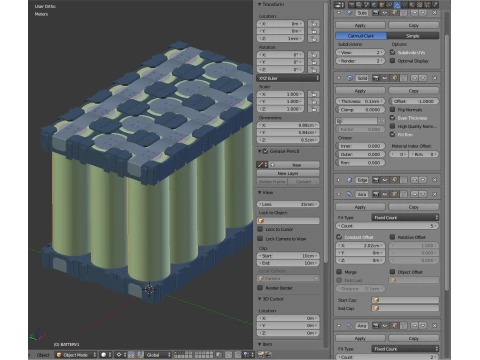Open the Modifiers wrench tab icon
480x360 pixels.
(397, 5)
